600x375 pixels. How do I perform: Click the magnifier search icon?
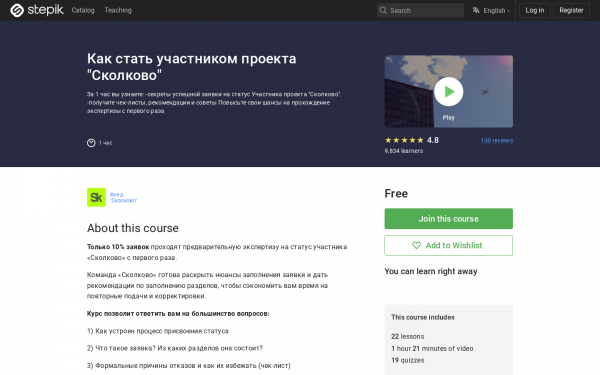383,10
